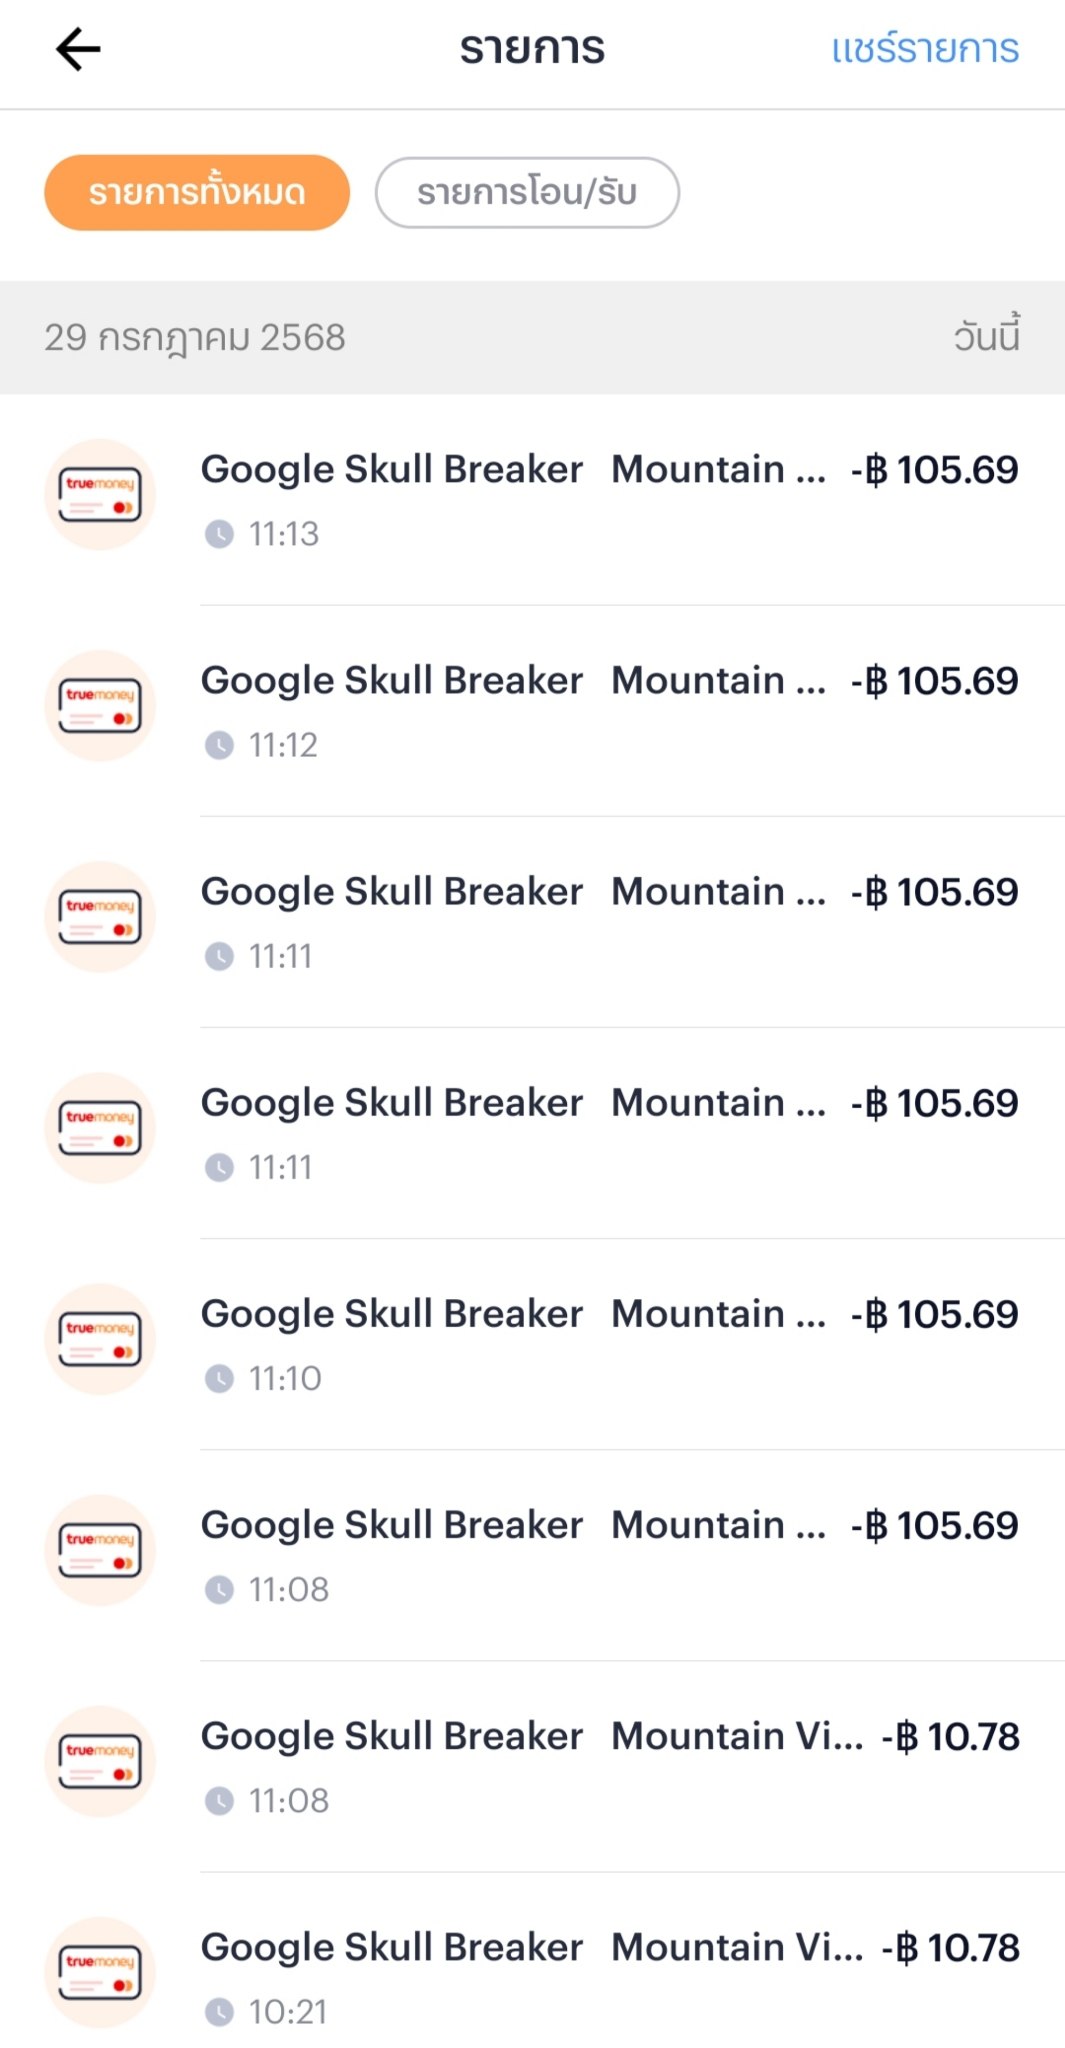
Task: Tap TrueMoney card icon for 11:12 transaction
Action: click(100, 706)
